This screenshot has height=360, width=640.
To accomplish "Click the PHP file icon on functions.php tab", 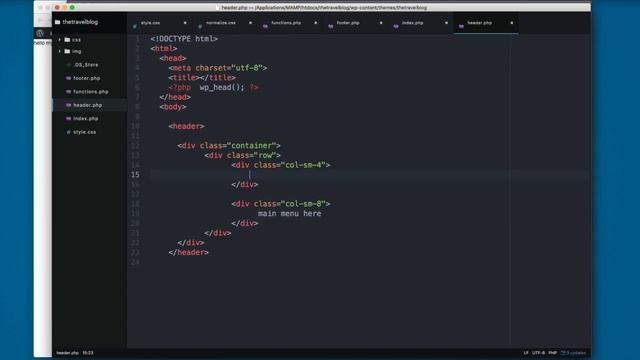I will pos(265,26).
